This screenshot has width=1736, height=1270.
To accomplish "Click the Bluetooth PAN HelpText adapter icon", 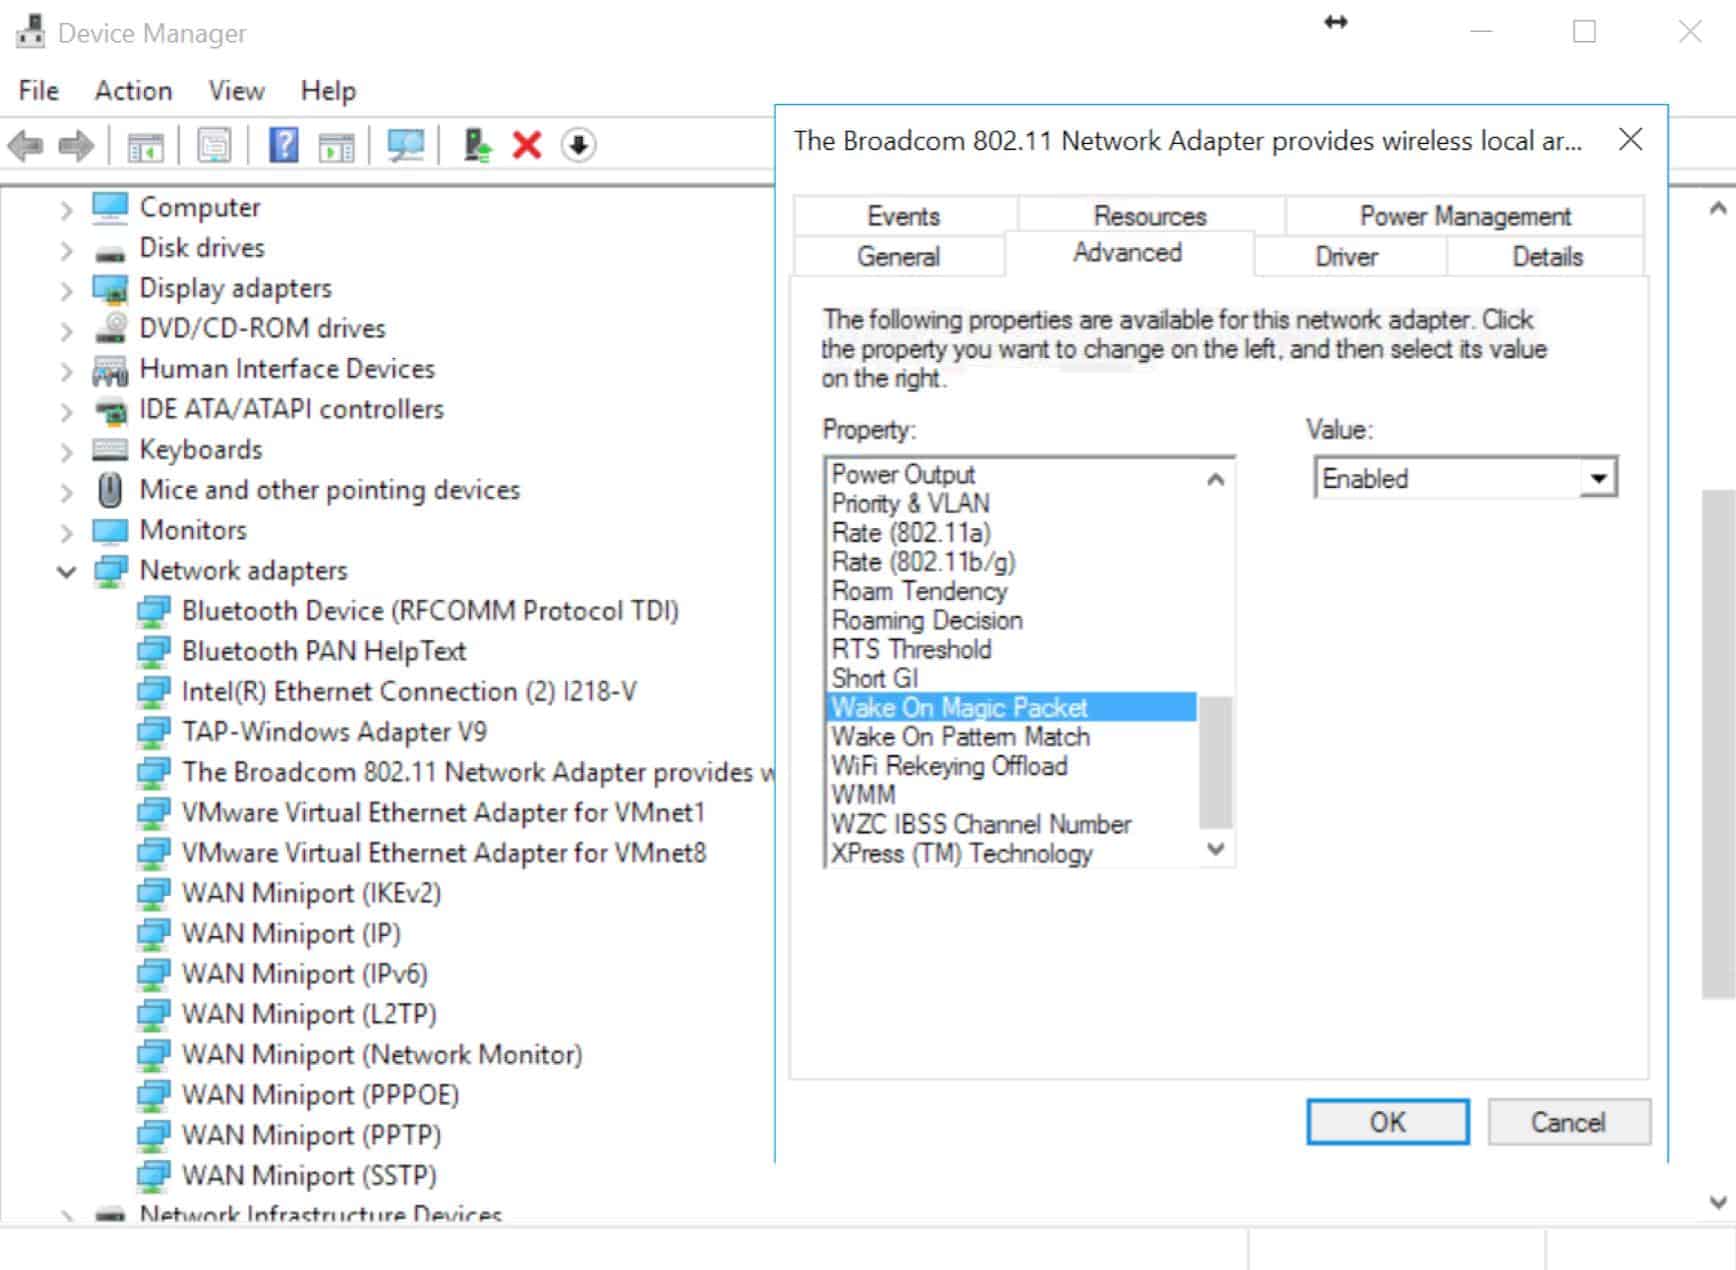I will pyautogui.click(x=153, y=652).
